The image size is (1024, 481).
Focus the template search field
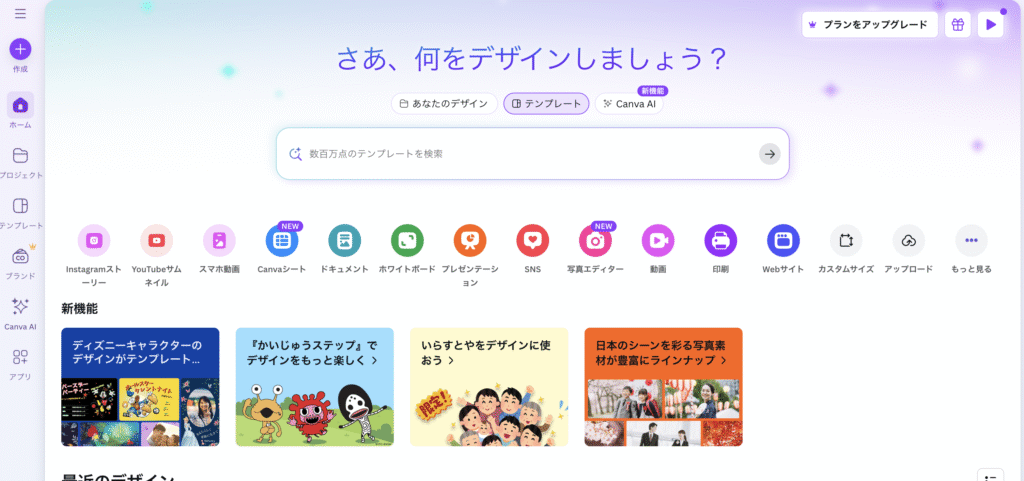(x=532, y=154)
